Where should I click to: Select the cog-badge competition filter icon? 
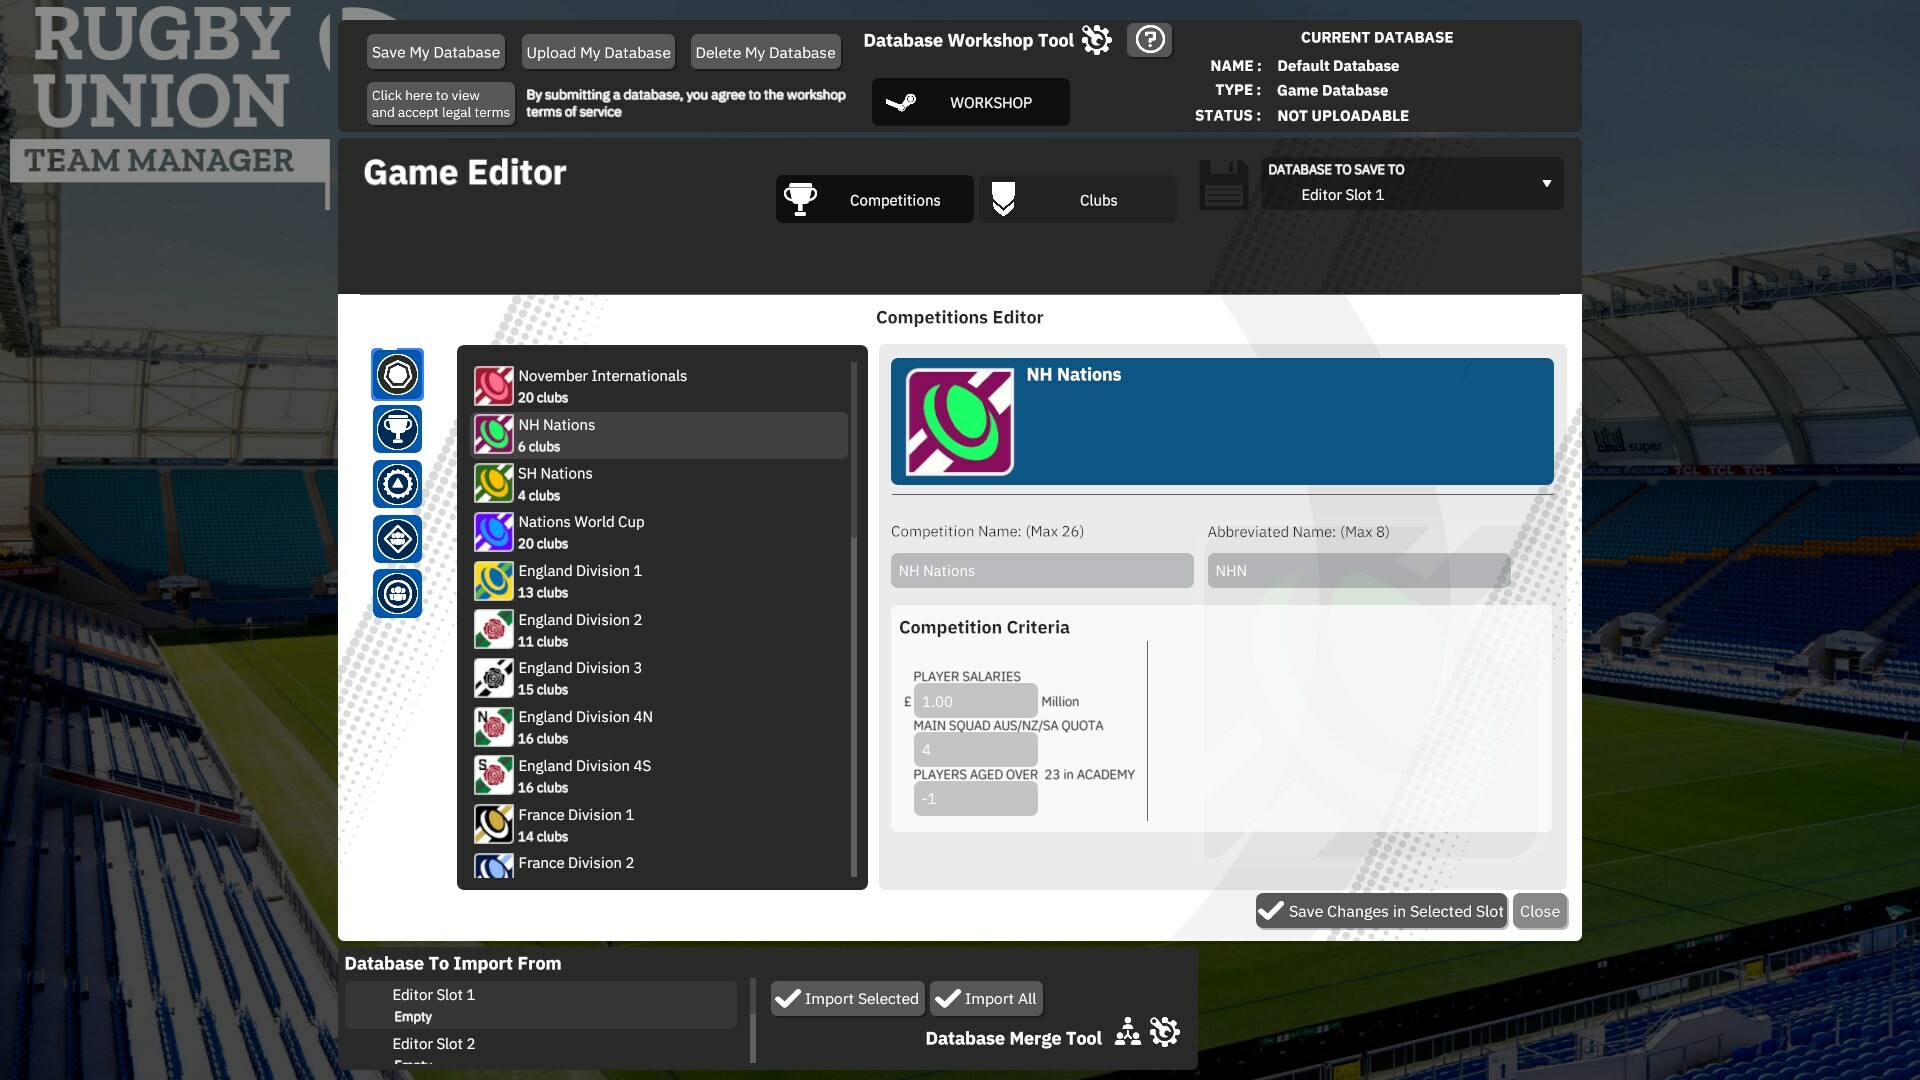click(x=397, y=484)
